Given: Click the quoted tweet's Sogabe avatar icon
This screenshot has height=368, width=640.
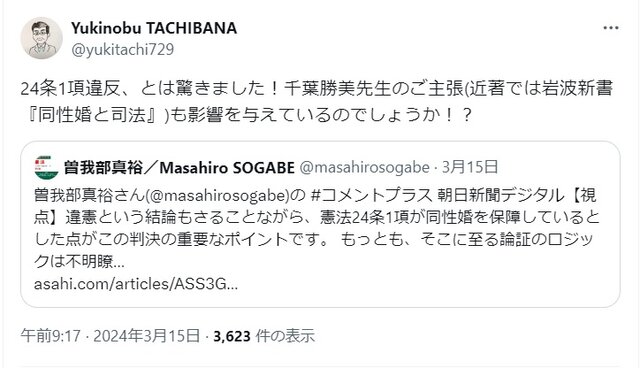Looking at the screenshot, I should [x=46, y=167].
